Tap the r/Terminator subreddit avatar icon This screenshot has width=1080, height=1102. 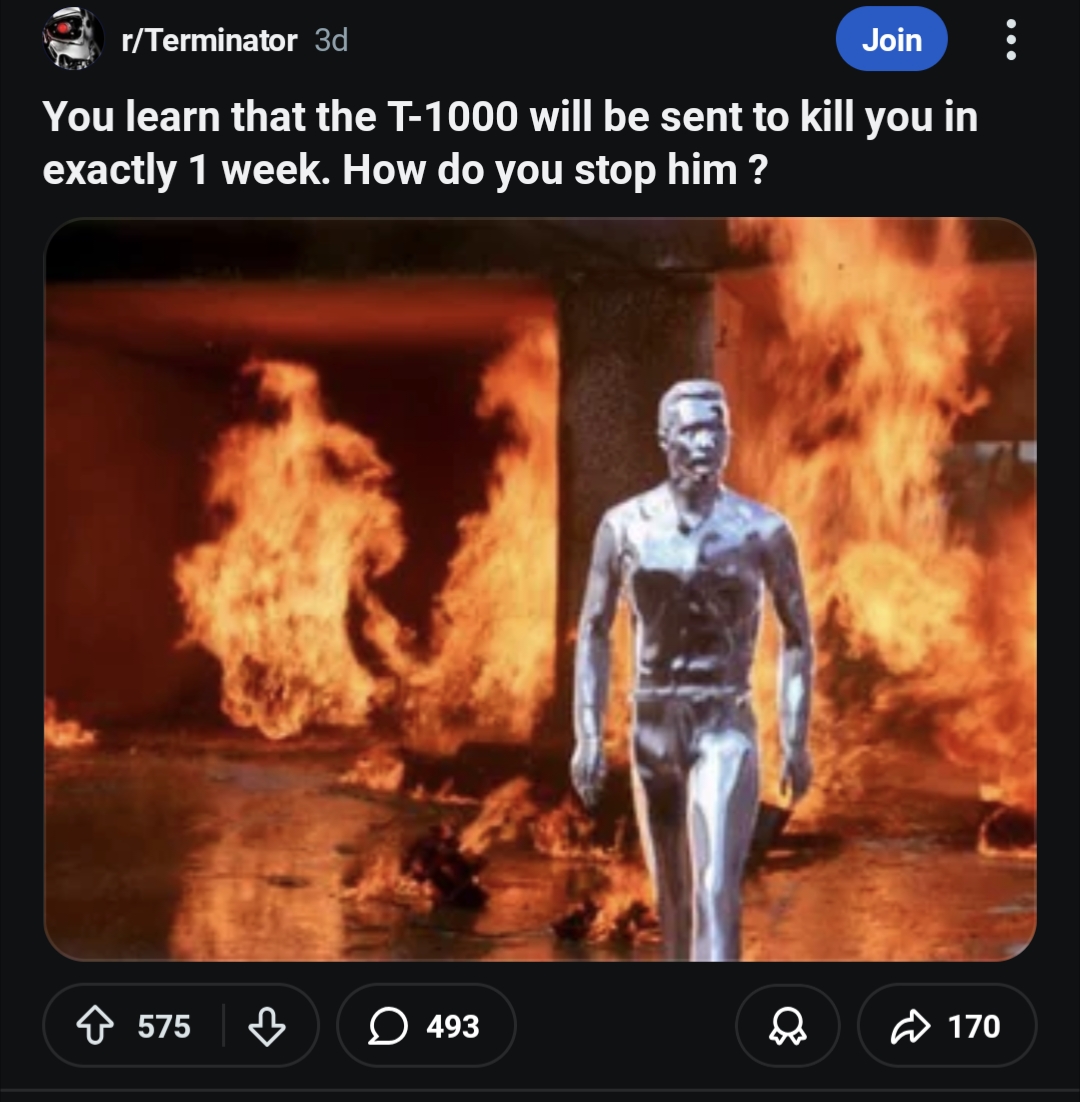[x=73, y=40]
